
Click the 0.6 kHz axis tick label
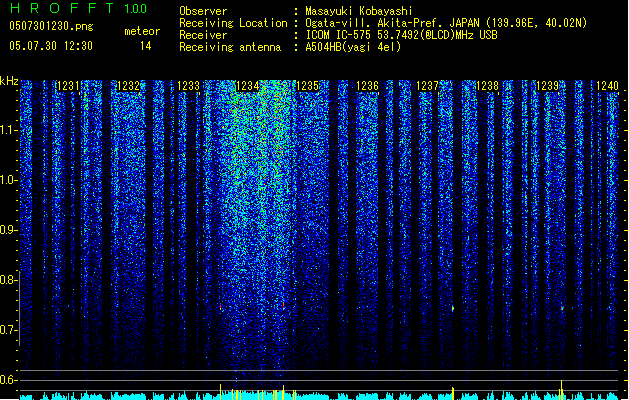coord(8,380)
